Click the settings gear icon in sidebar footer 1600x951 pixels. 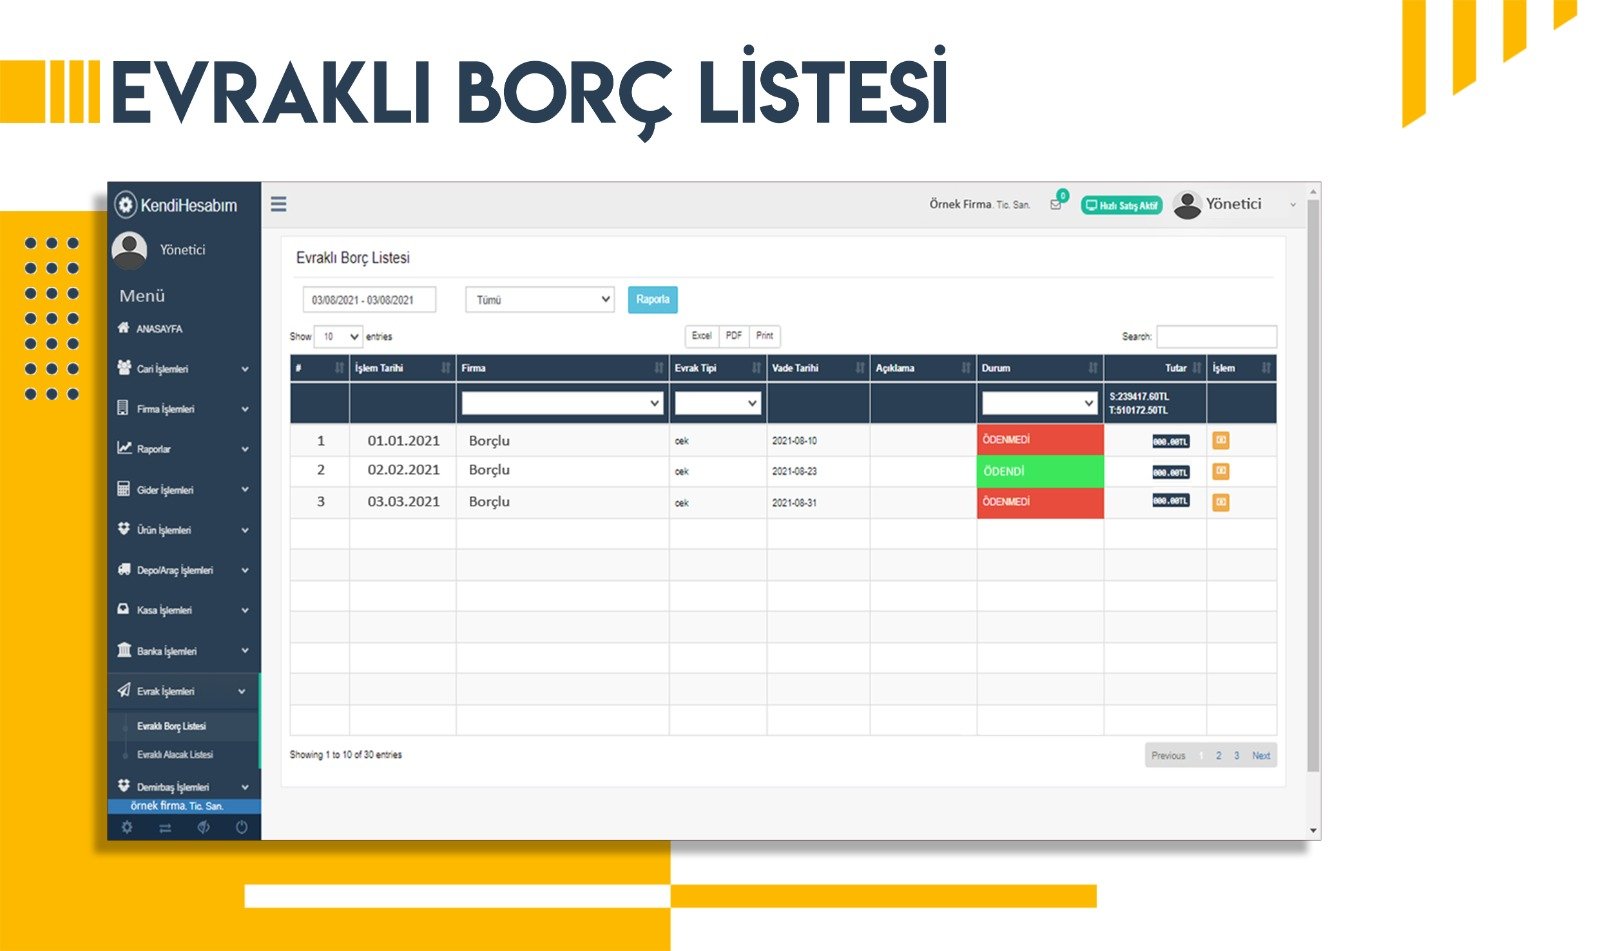[x=127, y=827]
